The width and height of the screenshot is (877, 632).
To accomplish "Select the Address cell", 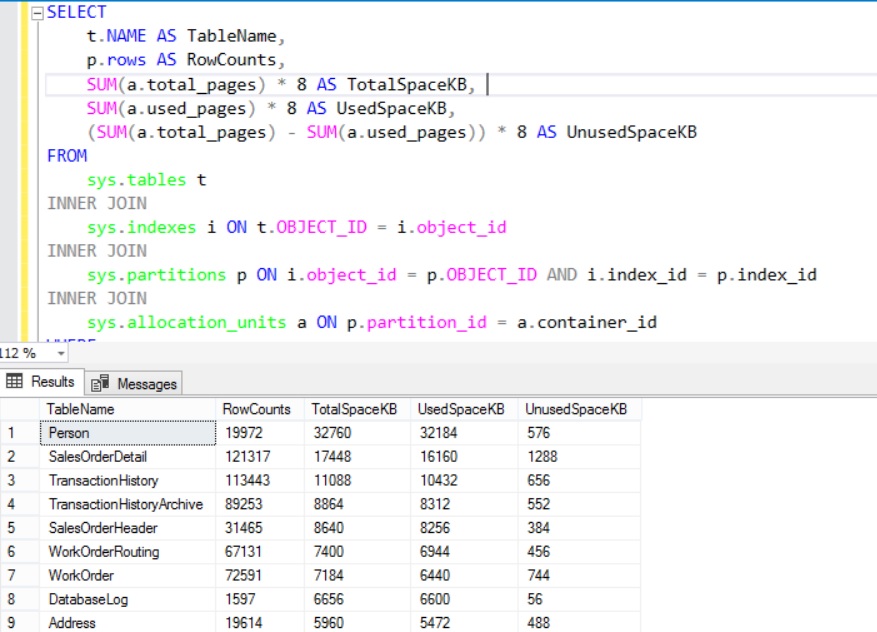I will pos(128,622).
